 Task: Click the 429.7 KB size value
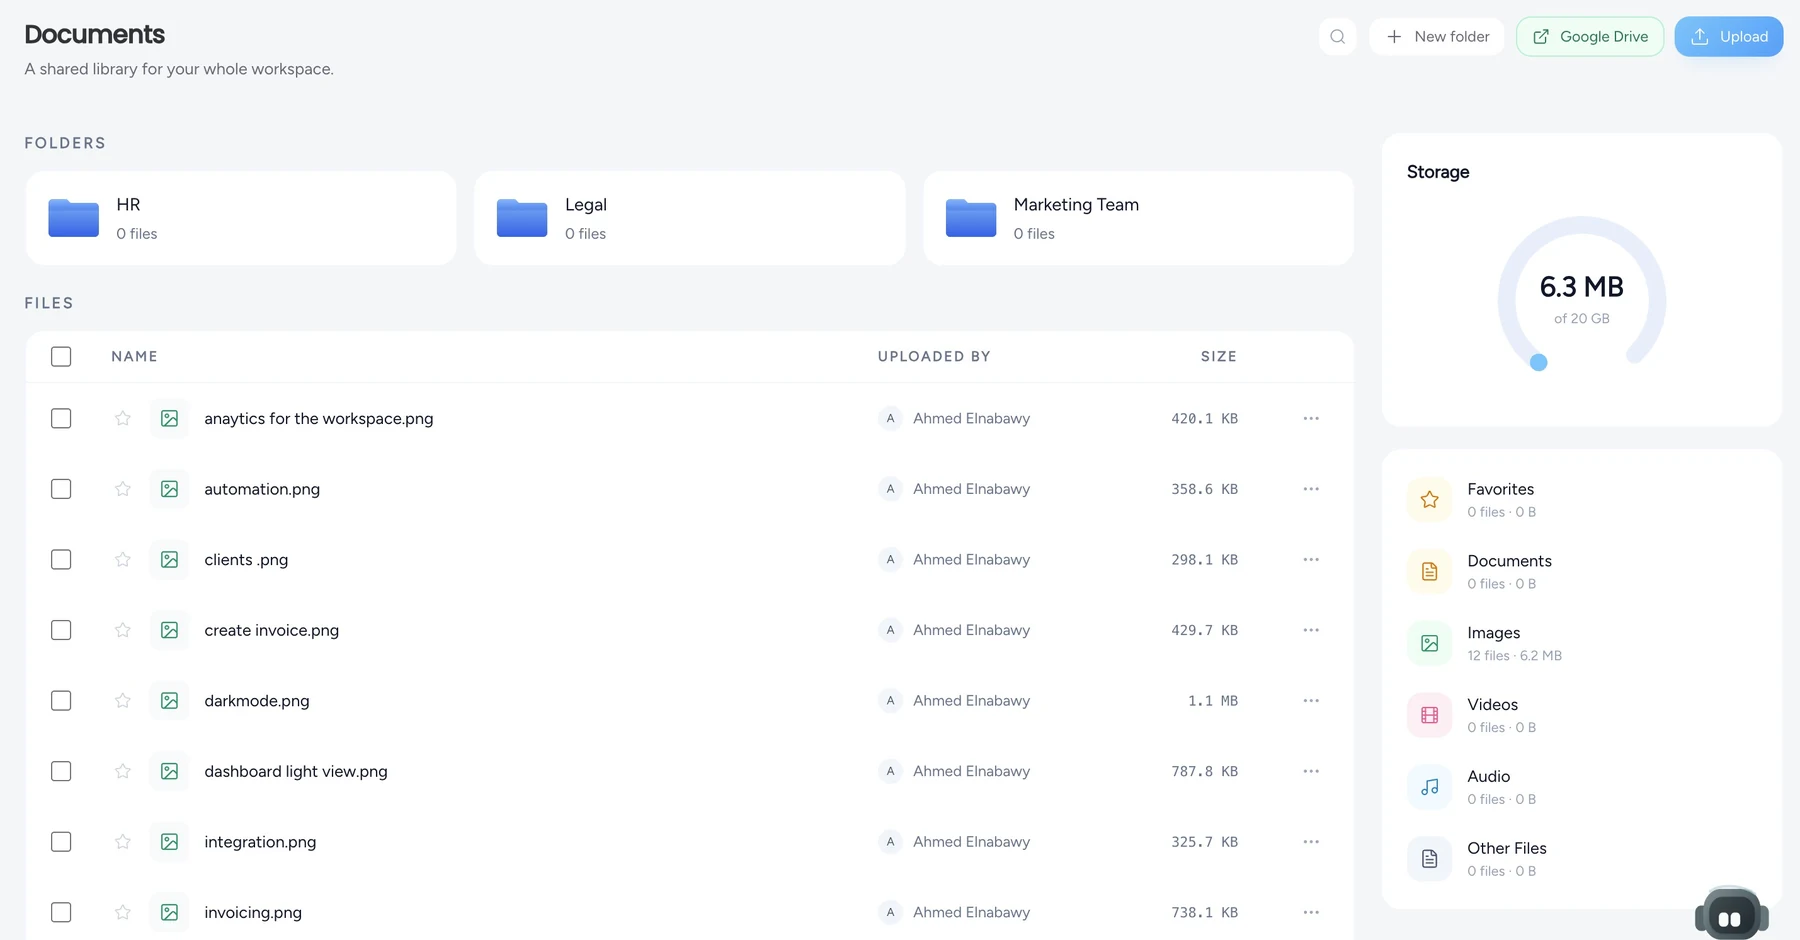point(1205,630)
